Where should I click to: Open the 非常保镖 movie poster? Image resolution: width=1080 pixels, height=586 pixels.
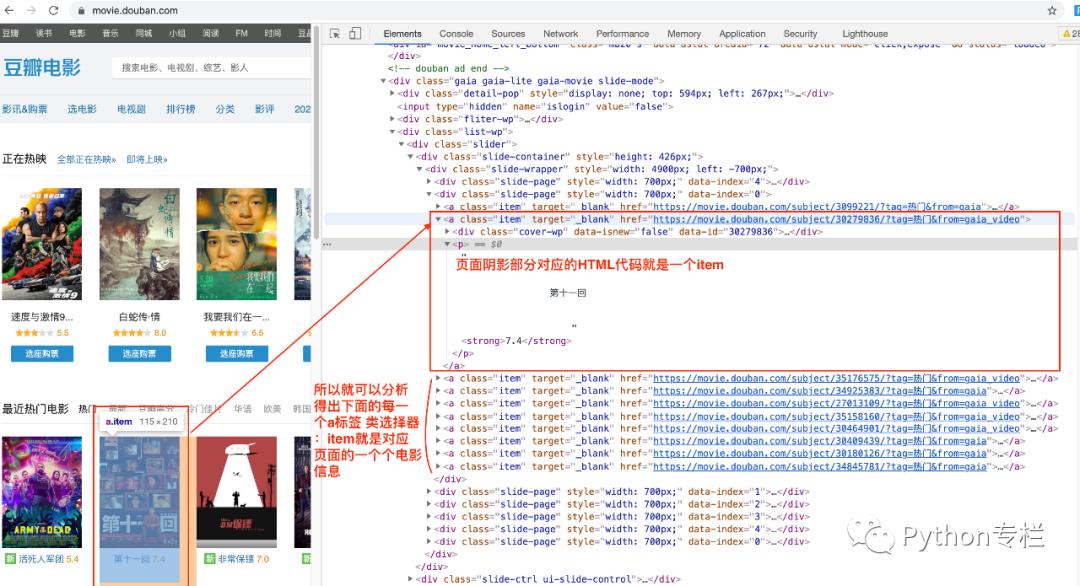coord(236,492)
